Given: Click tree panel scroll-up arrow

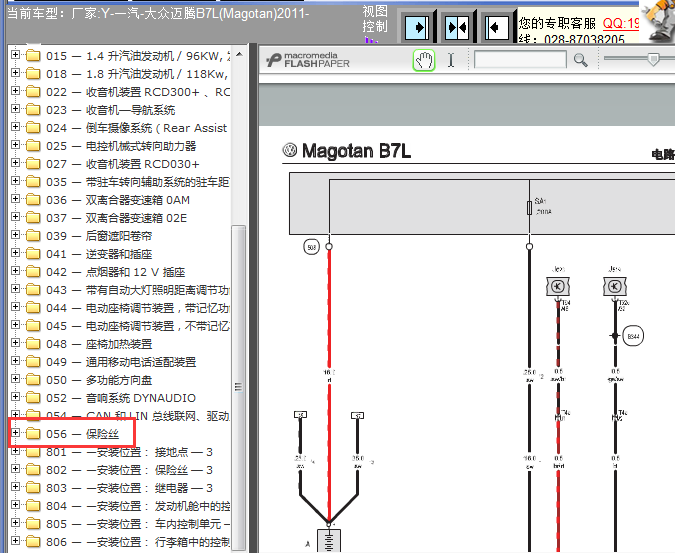Looking at the screenshot, I should 239,55.
